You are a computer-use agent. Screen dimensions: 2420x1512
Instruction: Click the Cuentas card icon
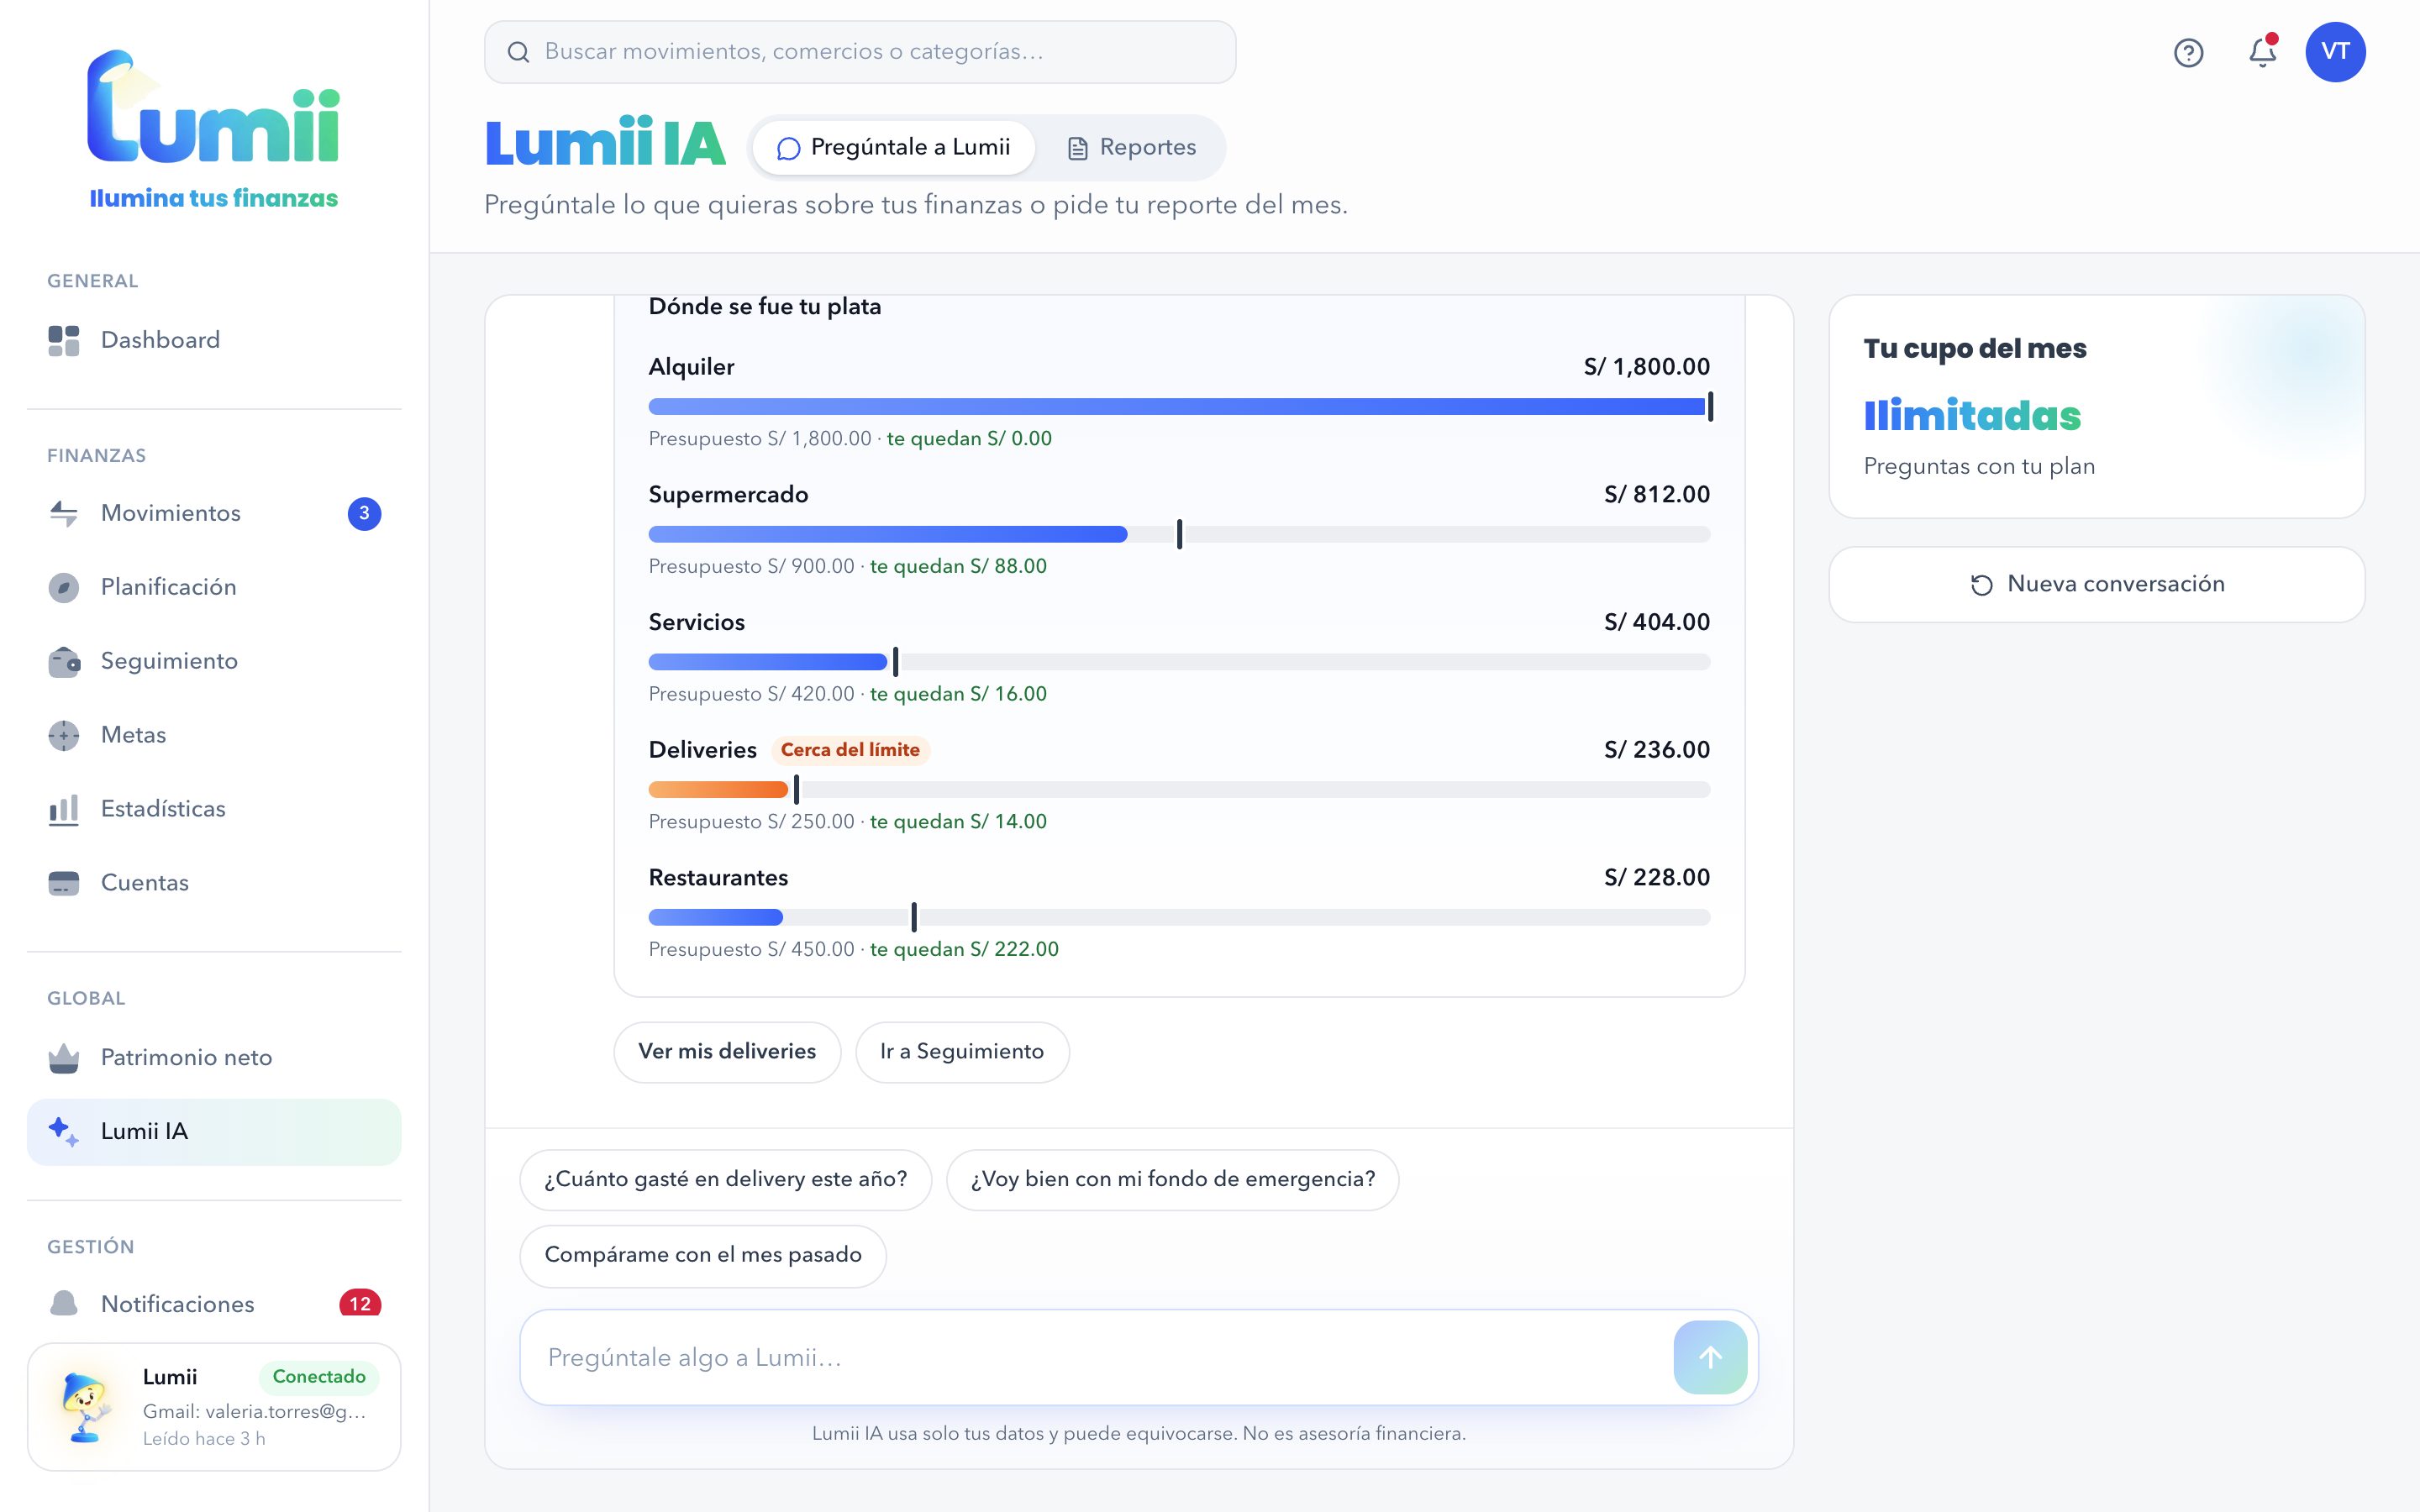point(64,883)
